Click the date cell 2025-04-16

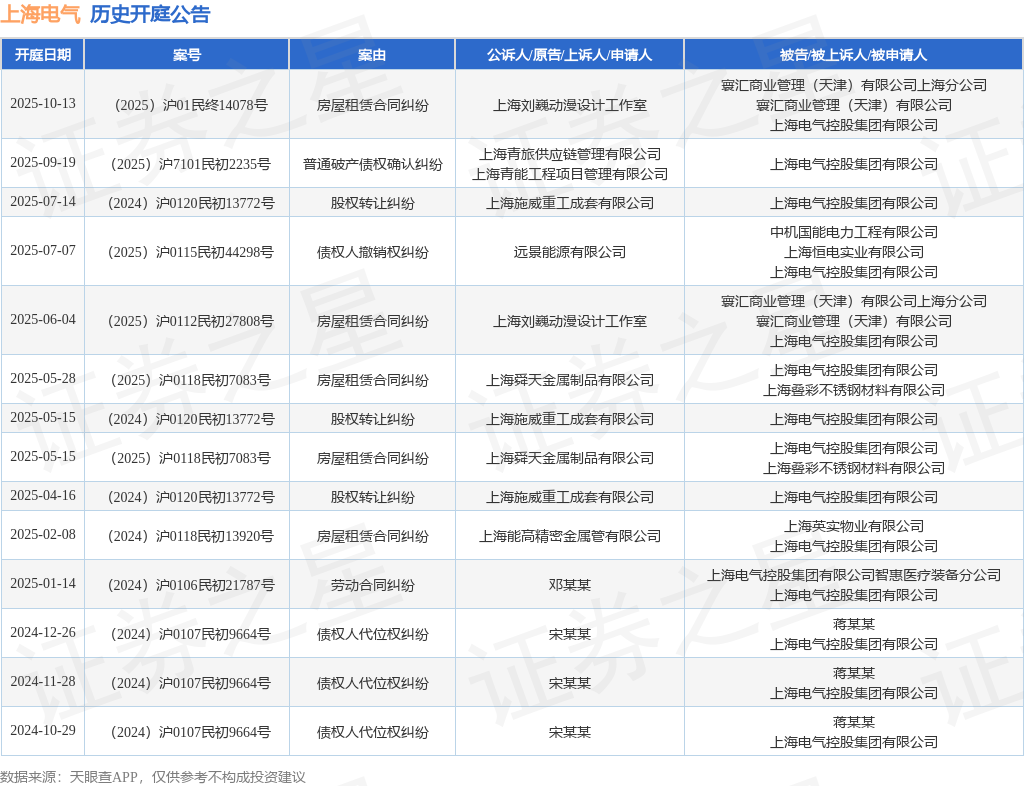coord(42,496)
